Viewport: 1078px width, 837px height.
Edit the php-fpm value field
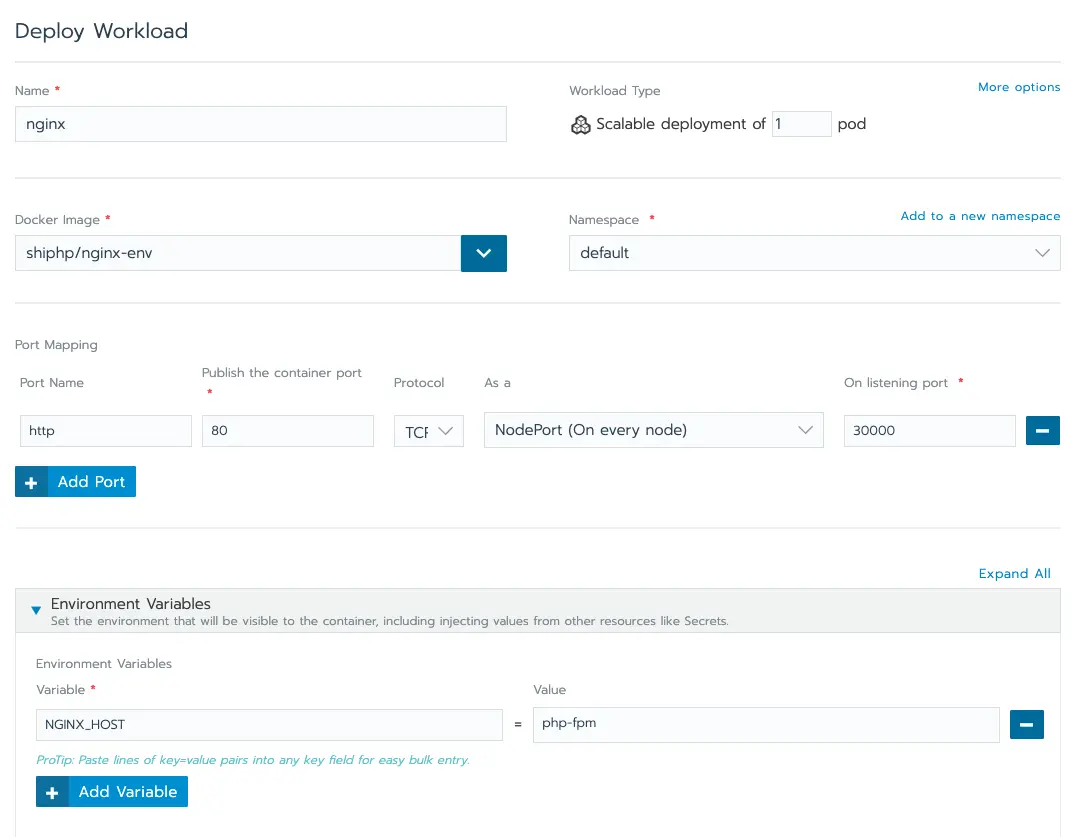[x=765, y=725]
